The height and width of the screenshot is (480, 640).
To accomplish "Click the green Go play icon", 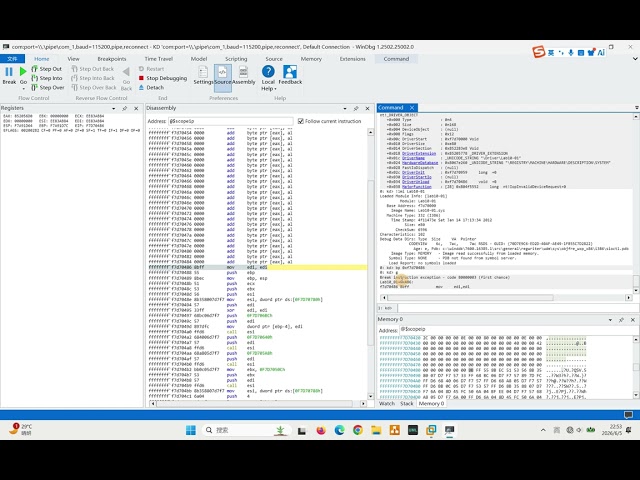I will 23,72.
